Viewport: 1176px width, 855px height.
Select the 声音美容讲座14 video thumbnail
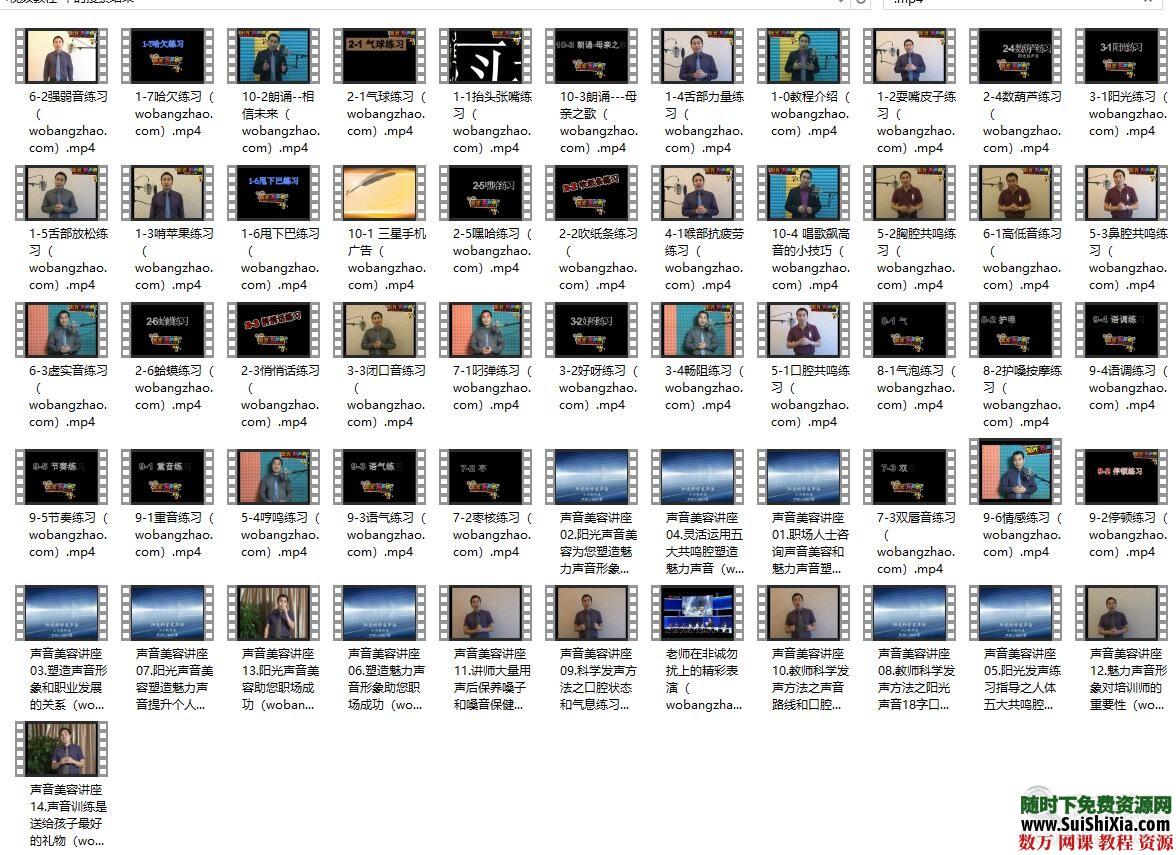pyautogui.click(x=61, y=750)
